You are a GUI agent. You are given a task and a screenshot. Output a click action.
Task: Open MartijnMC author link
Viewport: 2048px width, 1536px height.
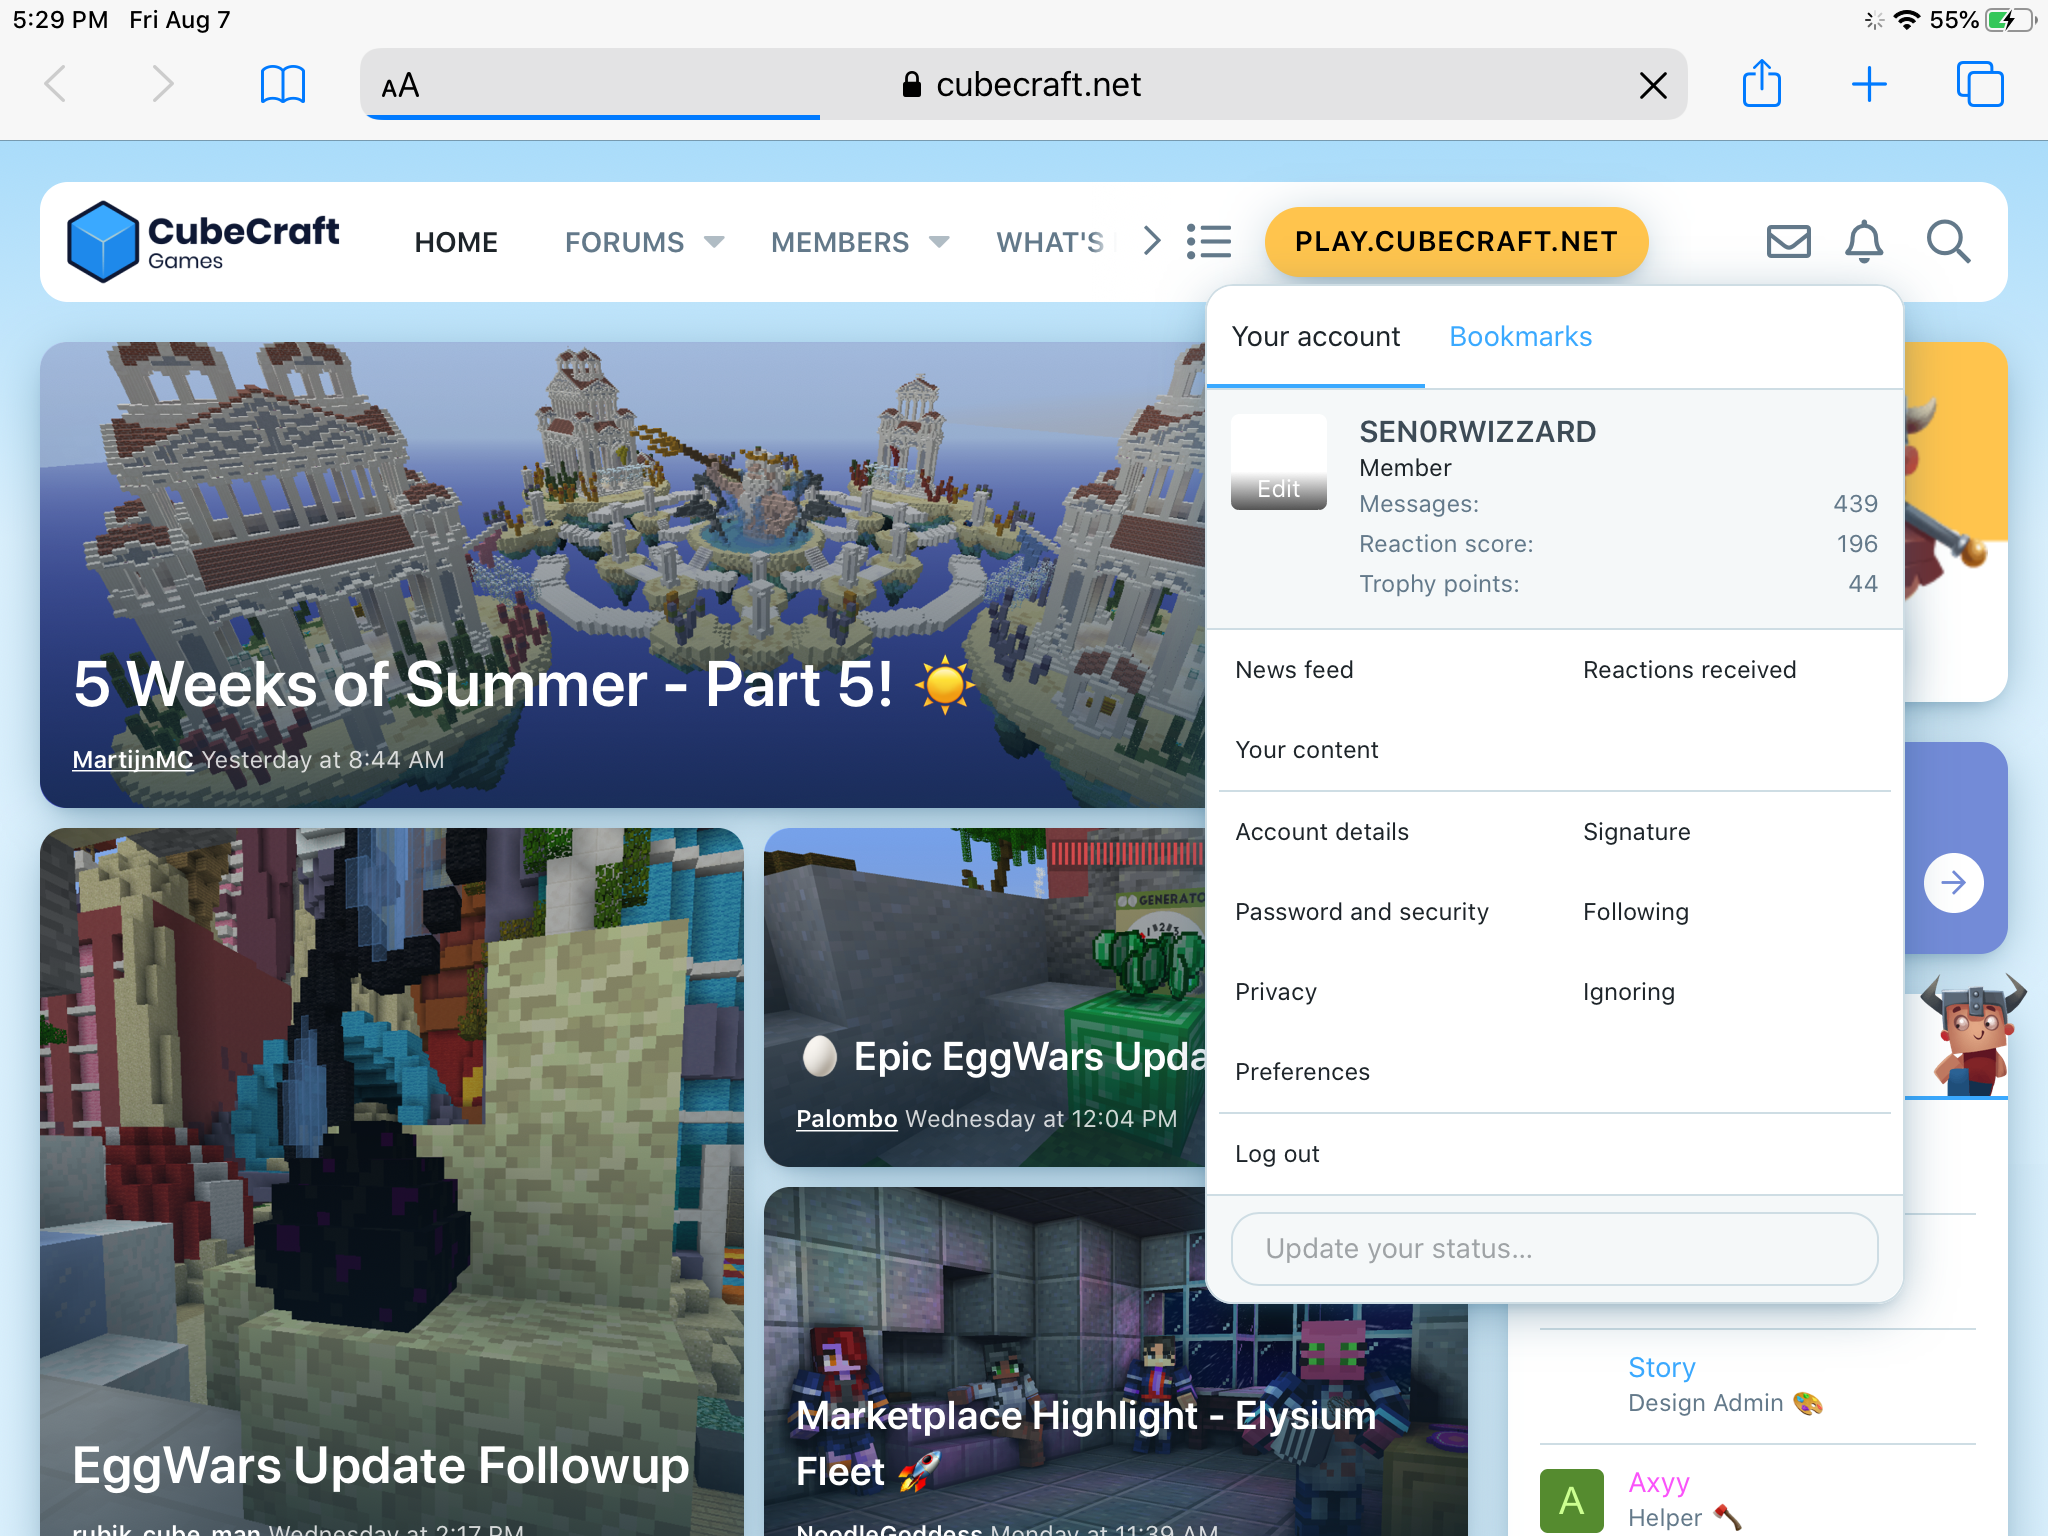pos(133,760)
